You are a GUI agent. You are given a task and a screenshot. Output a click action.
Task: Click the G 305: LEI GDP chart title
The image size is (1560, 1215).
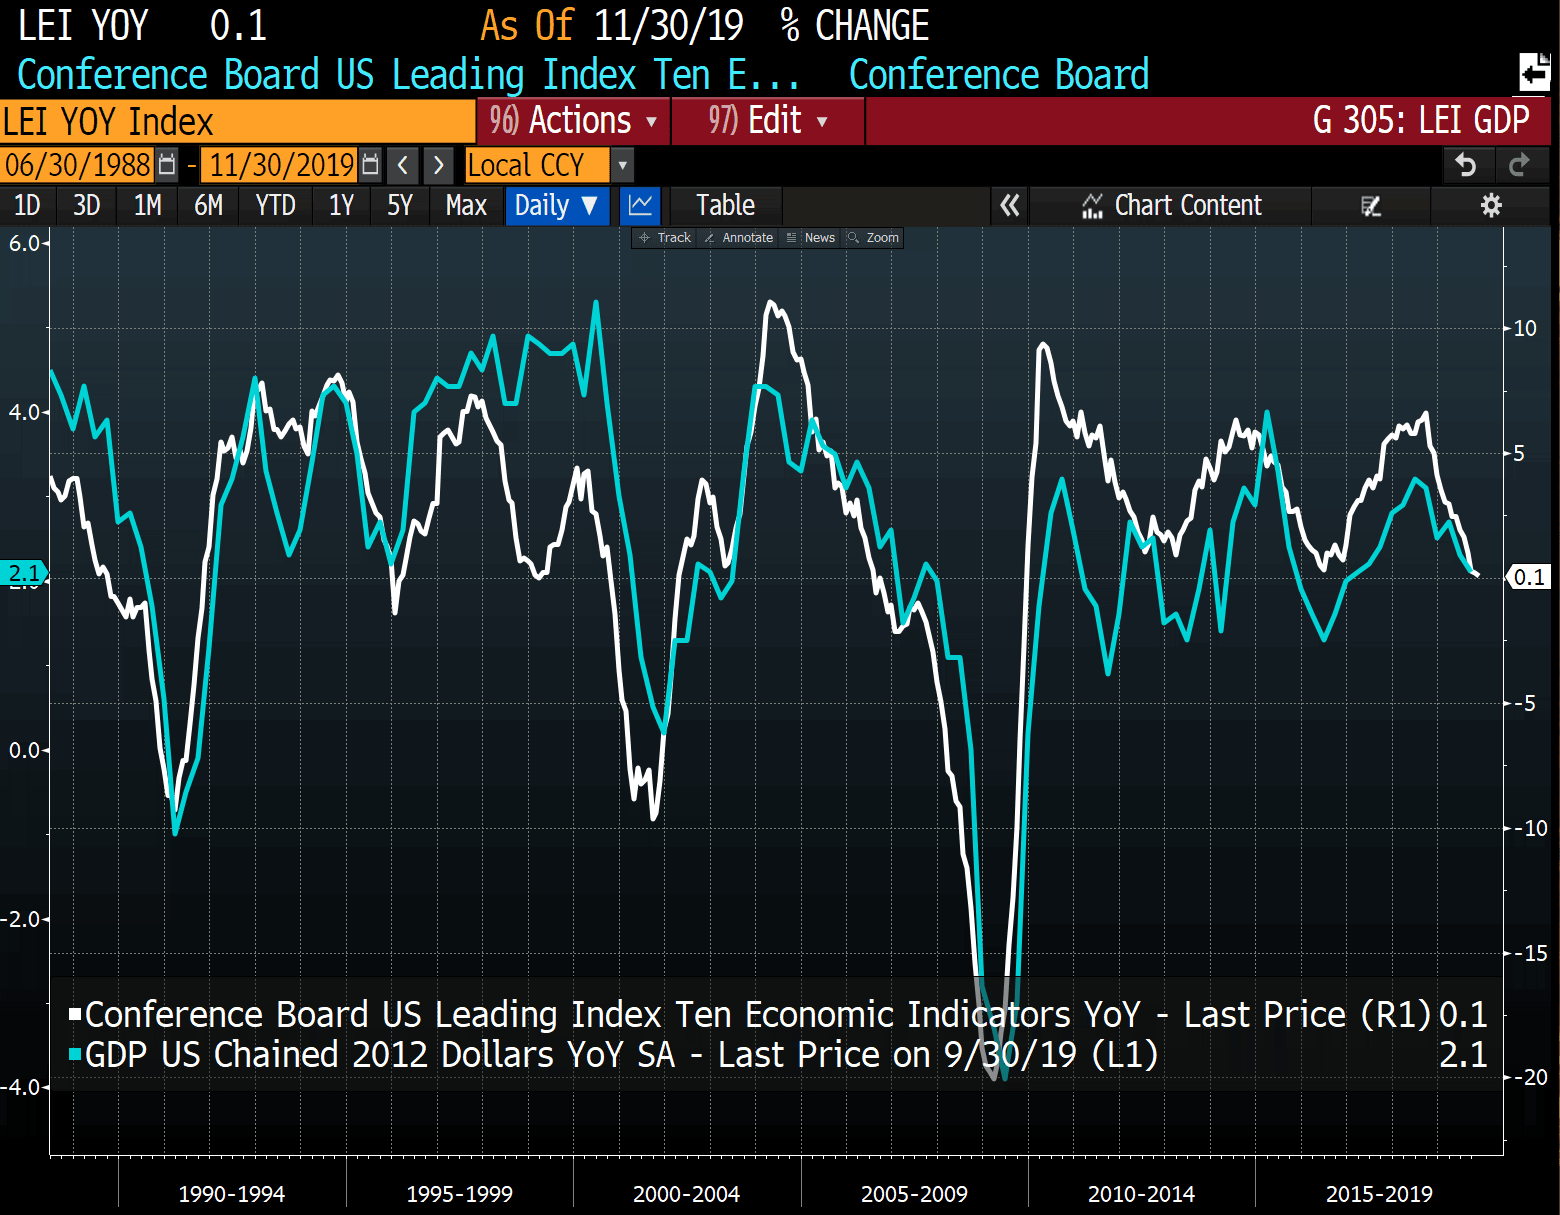coord(1421,120)
